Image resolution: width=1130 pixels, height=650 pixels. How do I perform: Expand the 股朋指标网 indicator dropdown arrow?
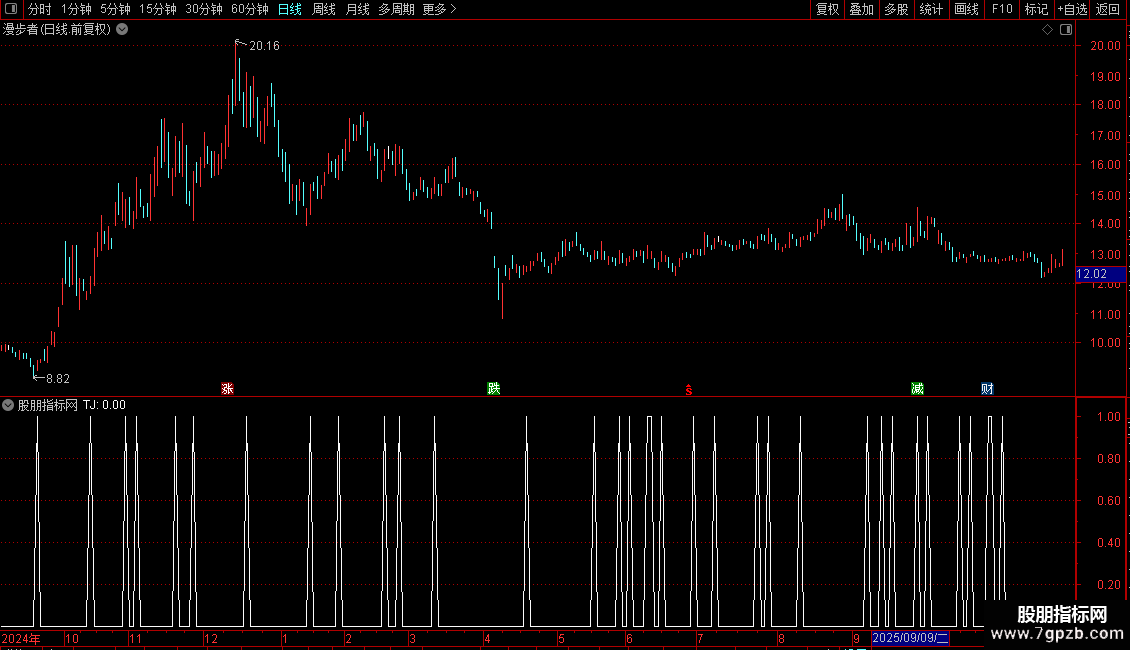point(8,405)
